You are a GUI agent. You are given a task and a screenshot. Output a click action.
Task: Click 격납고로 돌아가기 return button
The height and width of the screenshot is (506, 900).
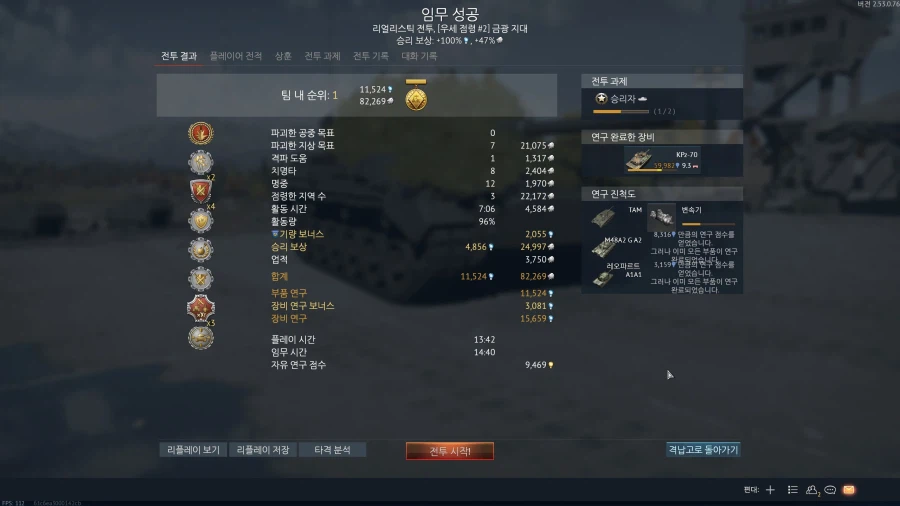click(x=703, y=450)
